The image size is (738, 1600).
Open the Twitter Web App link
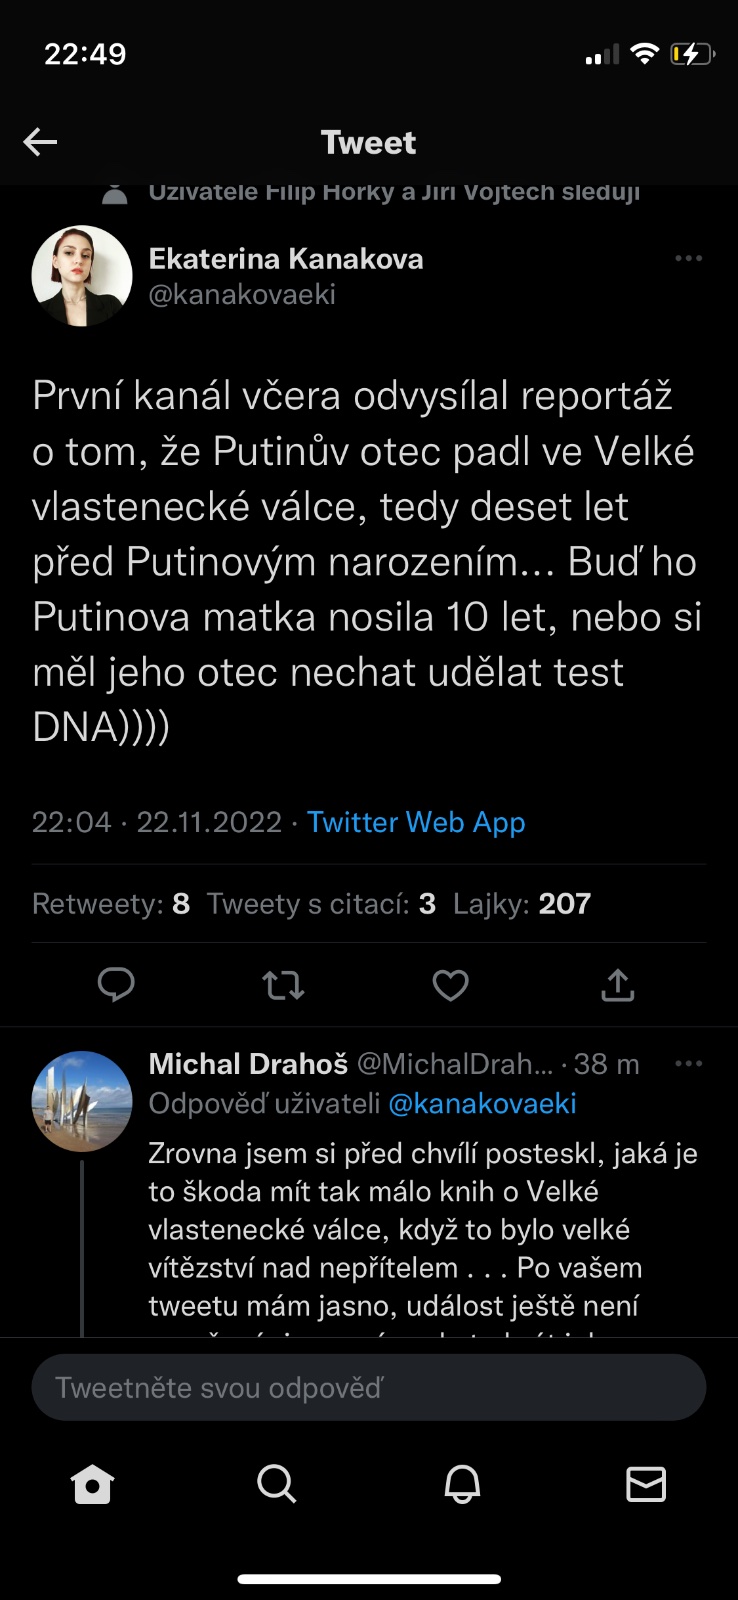tap(416, 822)
